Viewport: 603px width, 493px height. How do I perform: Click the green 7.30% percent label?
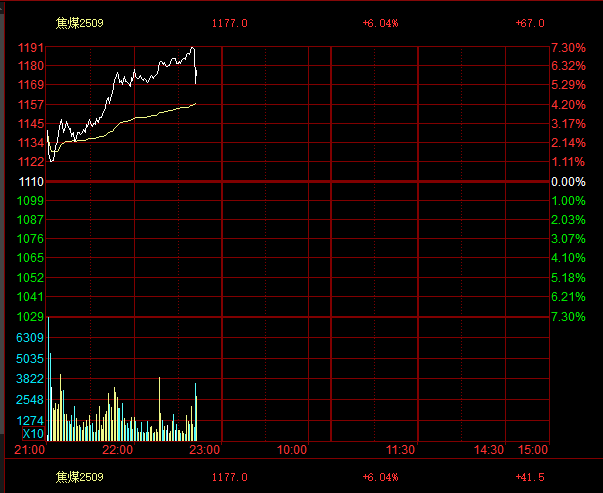pyautogui.click(x=568, y=317)
